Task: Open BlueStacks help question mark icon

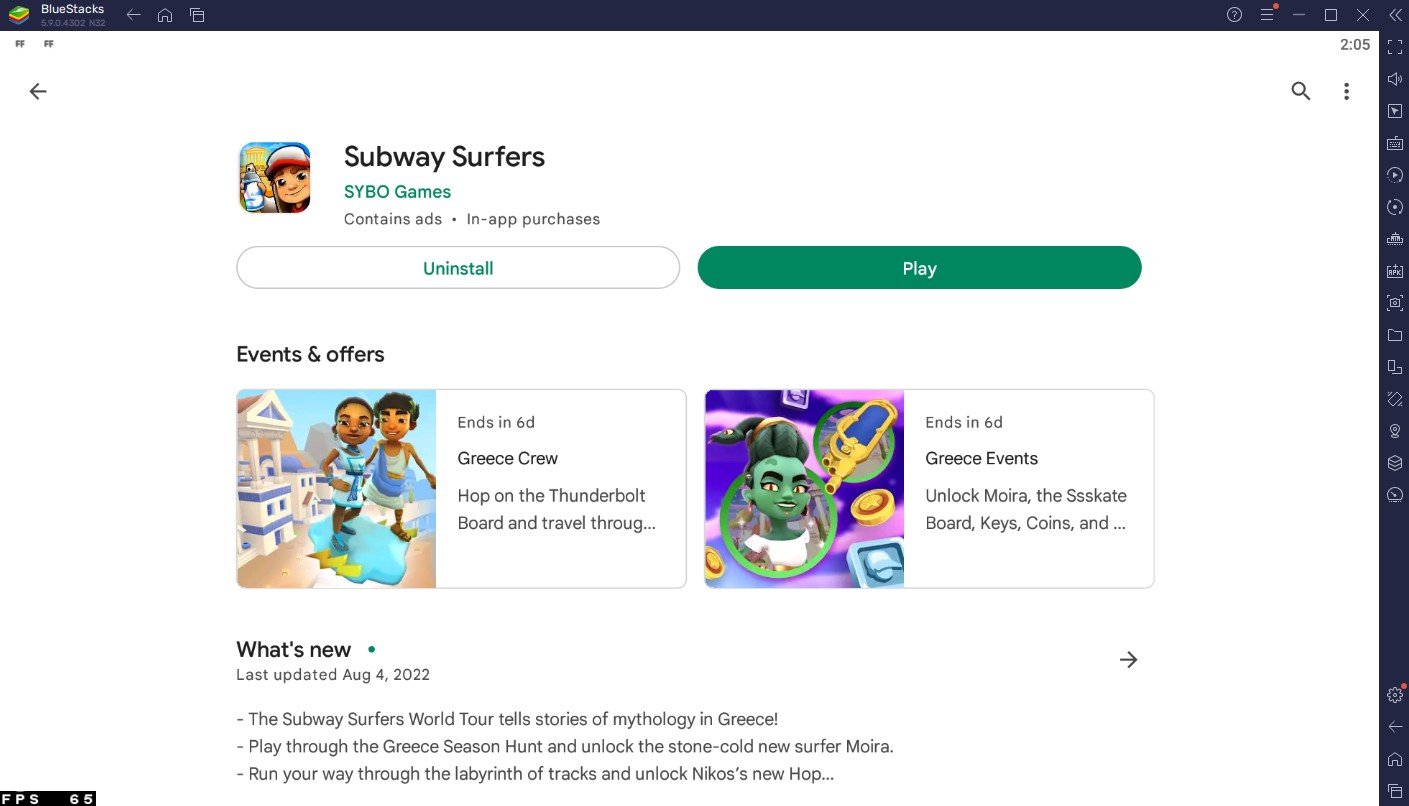Action: [1235, 15]
